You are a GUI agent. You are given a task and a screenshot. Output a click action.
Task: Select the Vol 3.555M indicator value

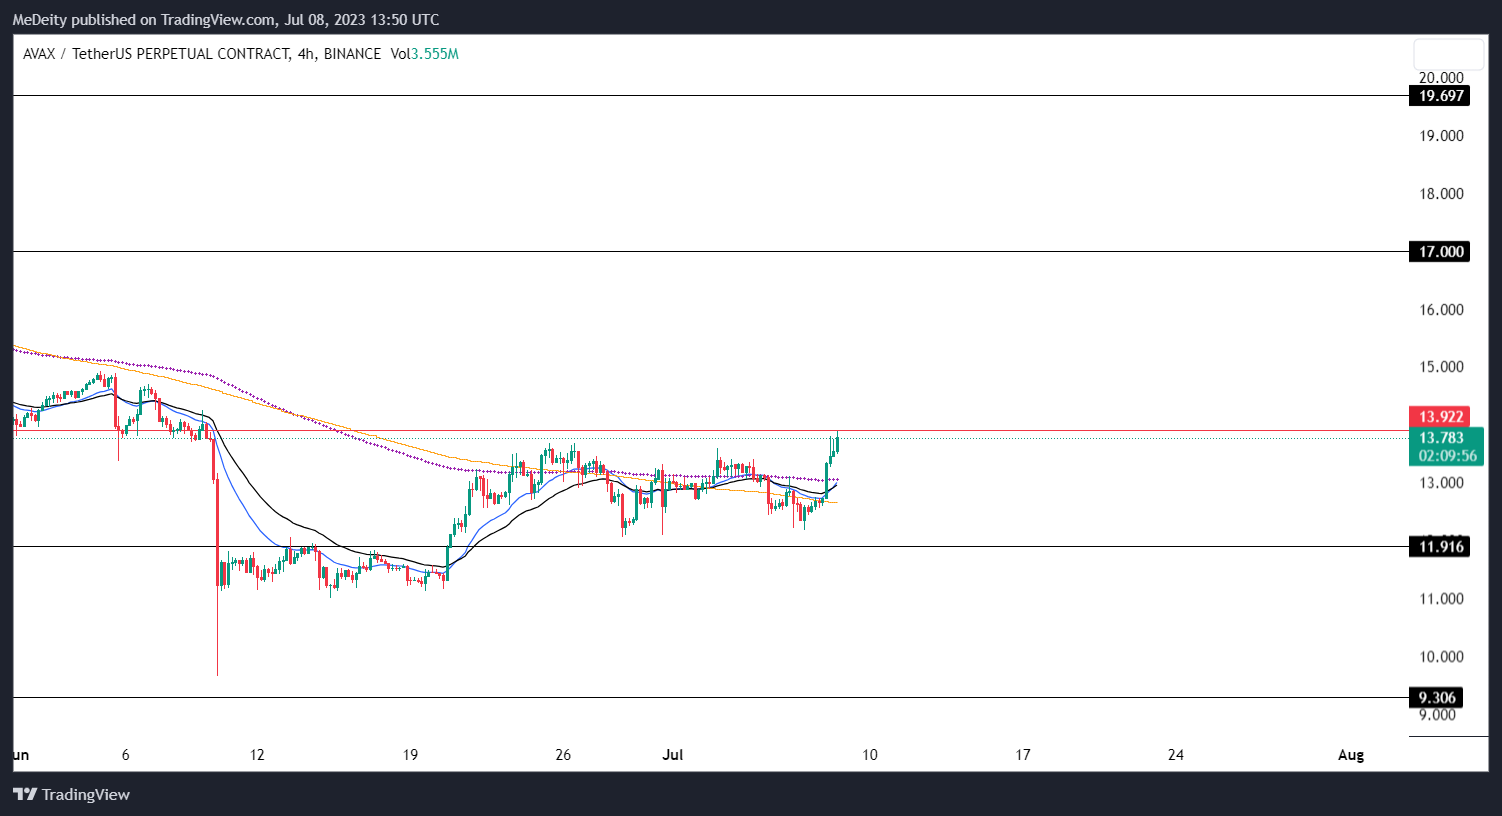pos(425,54)
